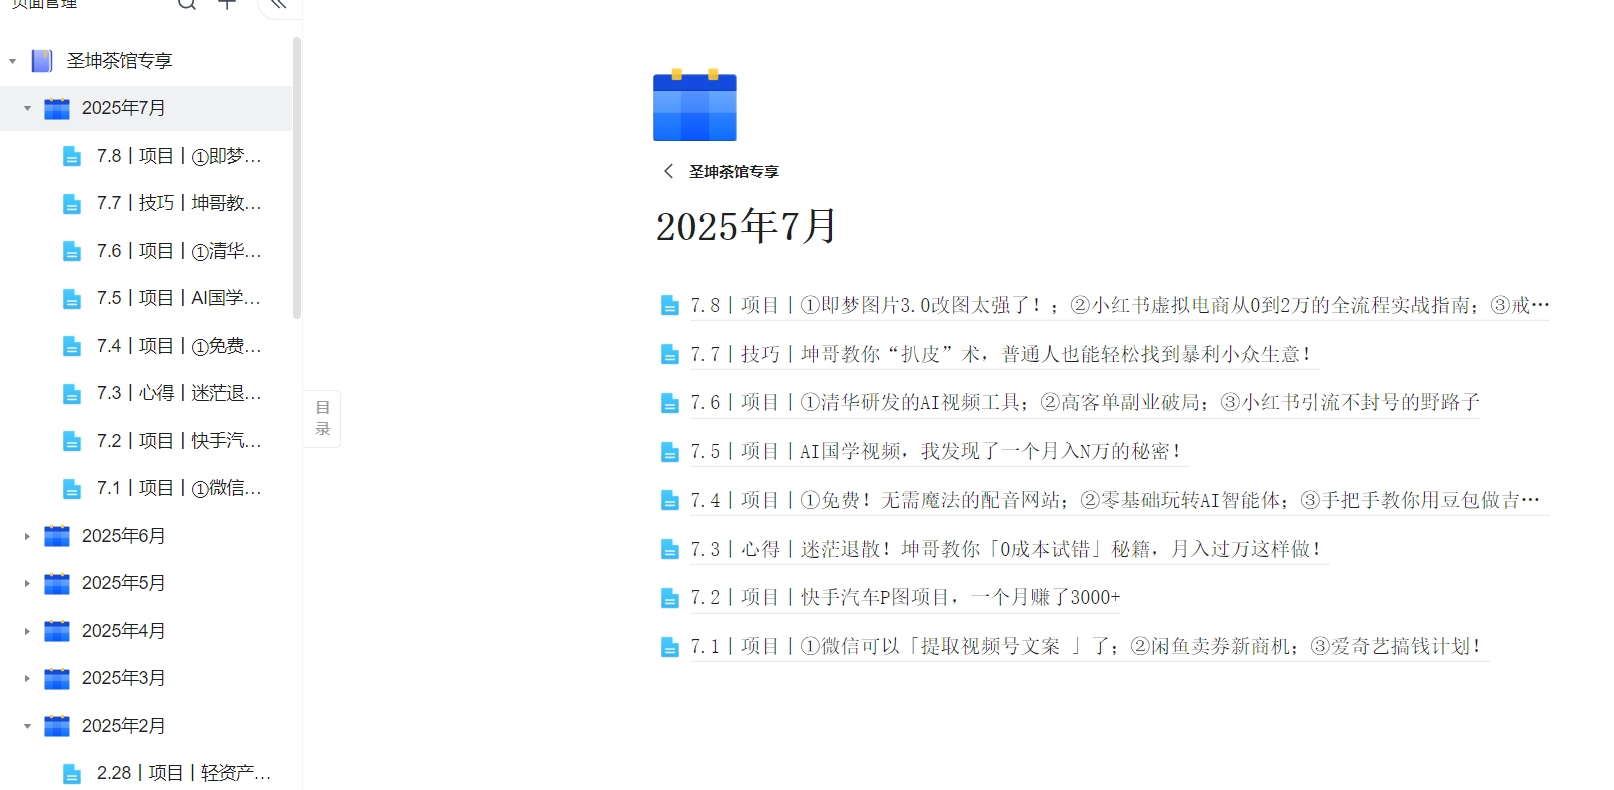Click calendar icon next to 2025年3月
The image size is (1614, 790).
tap(57, 678)
